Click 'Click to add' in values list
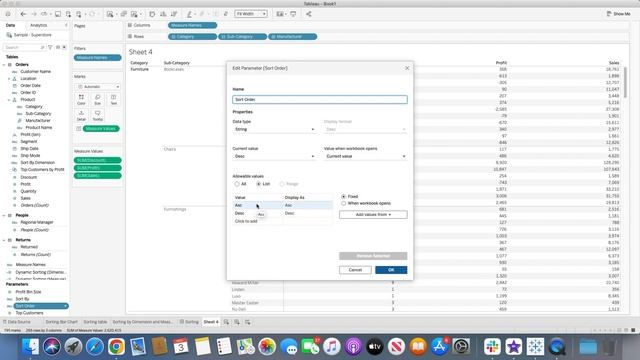 [246, 221]
